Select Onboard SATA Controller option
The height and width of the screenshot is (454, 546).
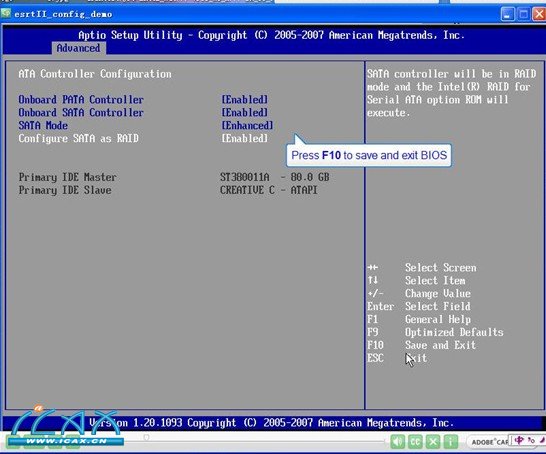81,112
